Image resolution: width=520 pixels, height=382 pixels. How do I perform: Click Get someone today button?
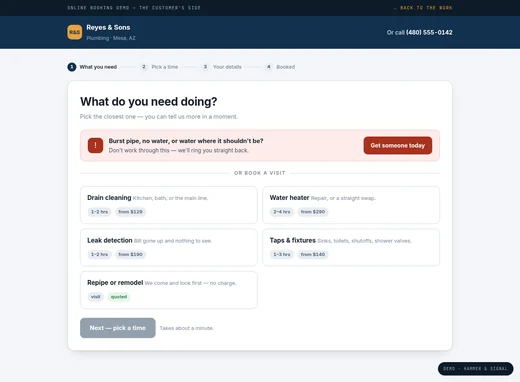point(398,145)
